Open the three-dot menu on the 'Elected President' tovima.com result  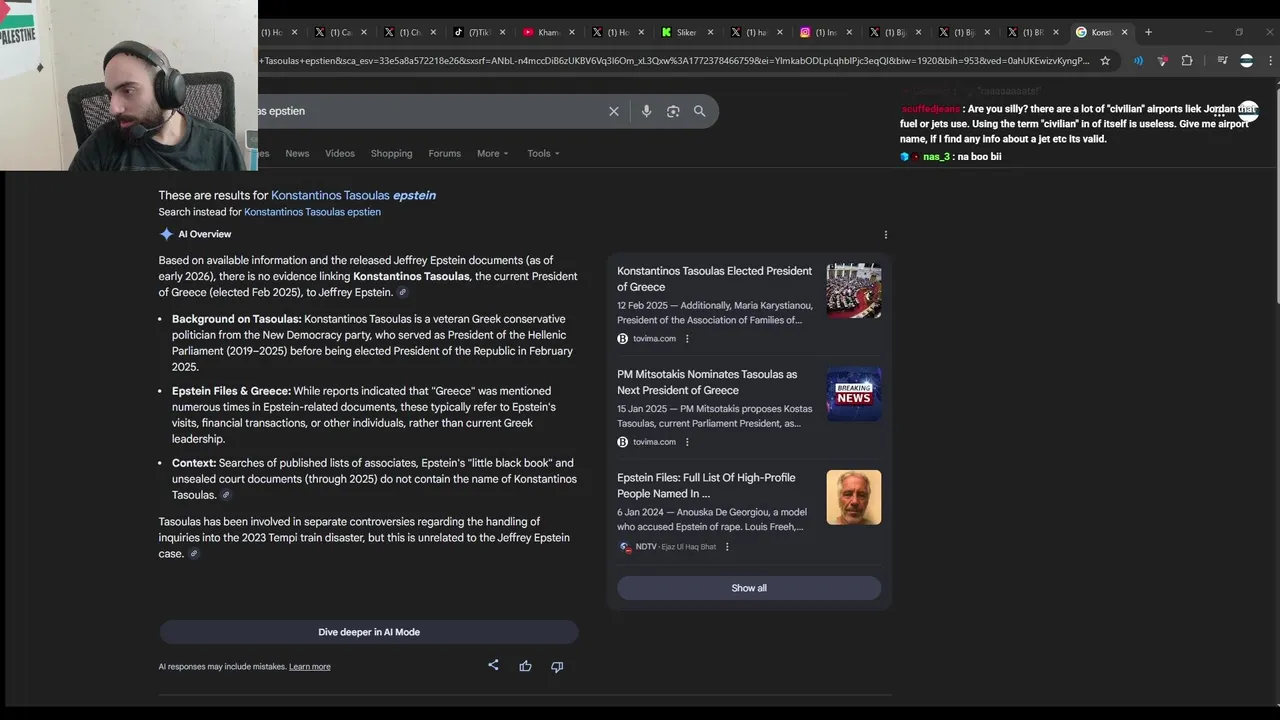(687, 339)
